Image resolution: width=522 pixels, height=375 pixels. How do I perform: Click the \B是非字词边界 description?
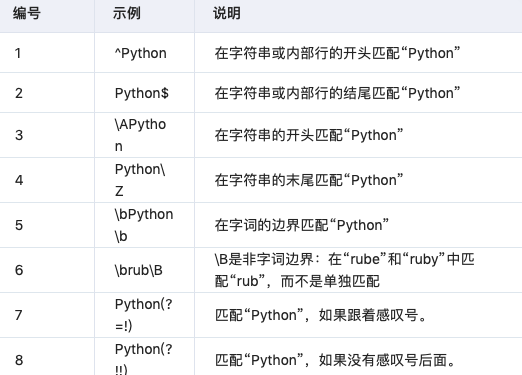tap(345, 270)
